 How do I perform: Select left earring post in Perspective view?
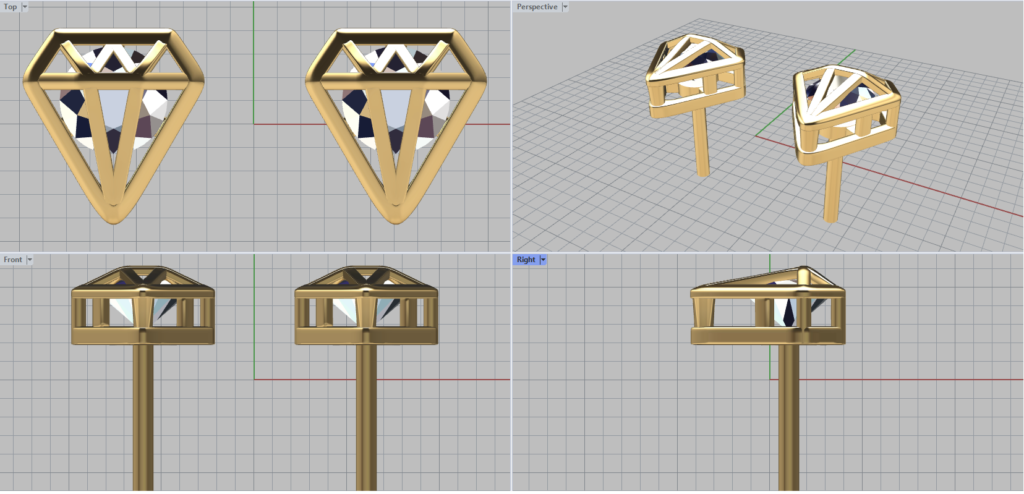coord(702,140)
